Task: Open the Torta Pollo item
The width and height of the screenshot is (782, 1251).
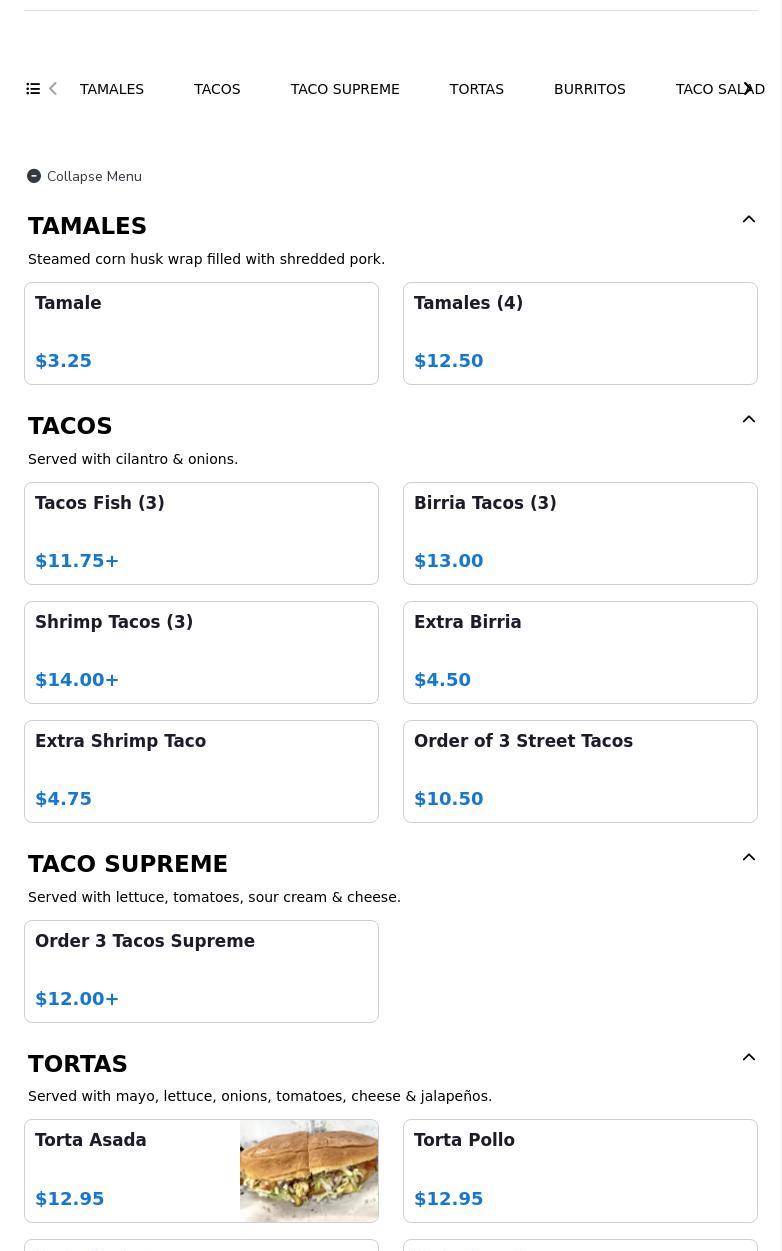Action: pos(580,1171)
